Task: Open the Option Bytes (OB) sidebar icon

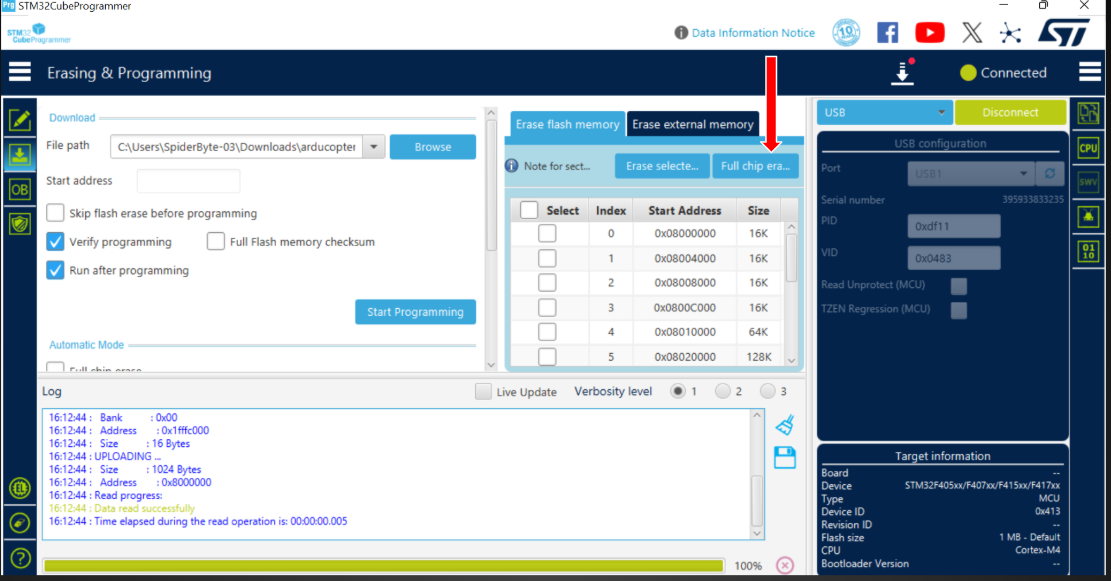Action: (19, 189)
